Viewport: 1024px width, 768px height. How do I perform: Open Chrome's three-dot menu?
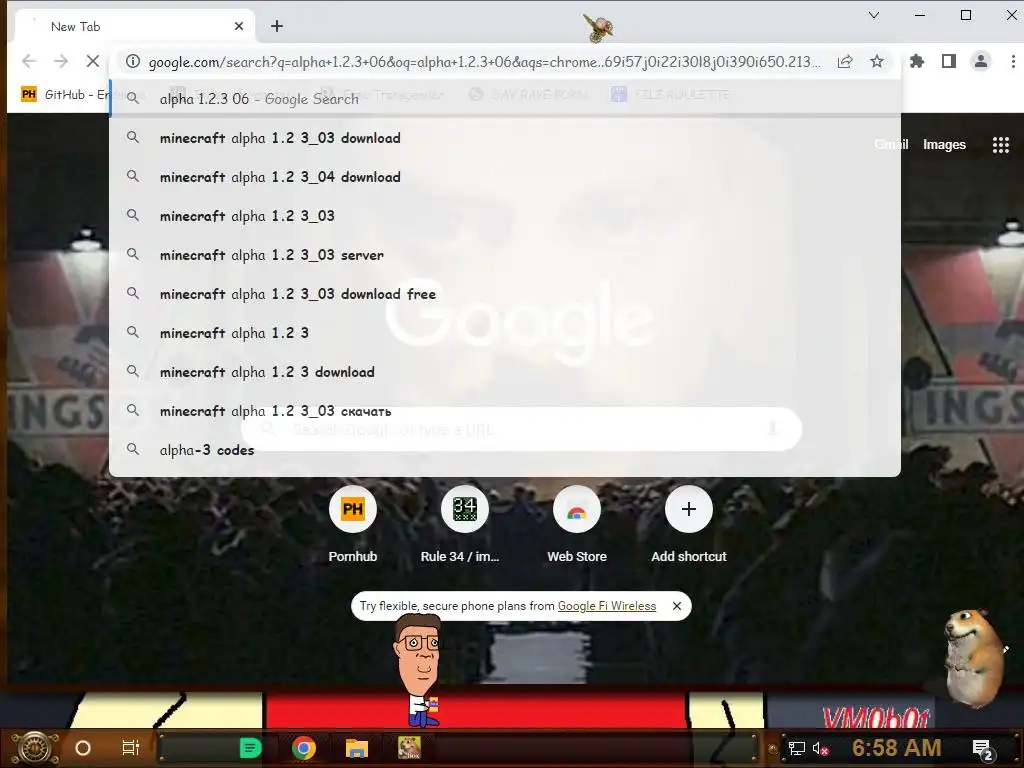pyautogui.click(x=1013, y=61)
